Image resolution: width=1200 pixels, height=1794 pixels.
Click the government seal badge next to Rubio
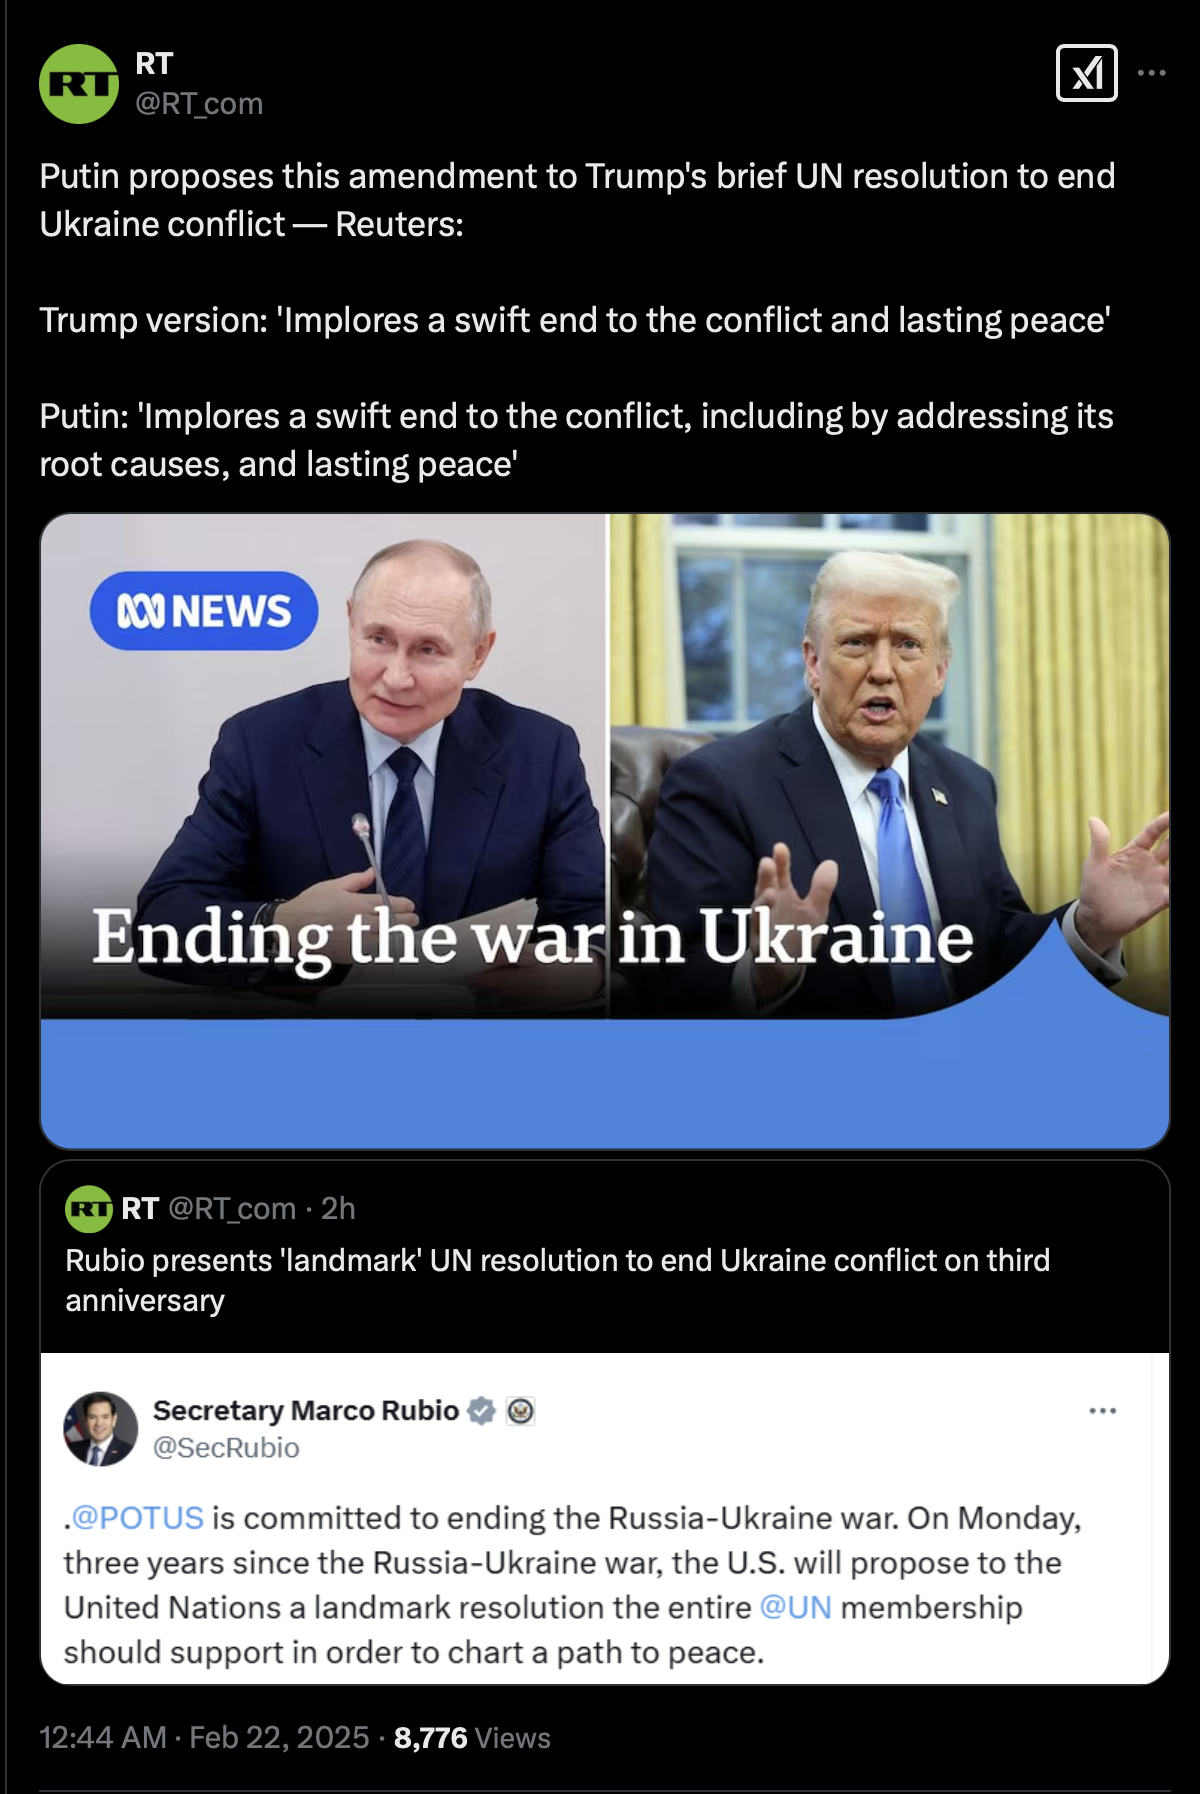click(x=521, y=1411)
